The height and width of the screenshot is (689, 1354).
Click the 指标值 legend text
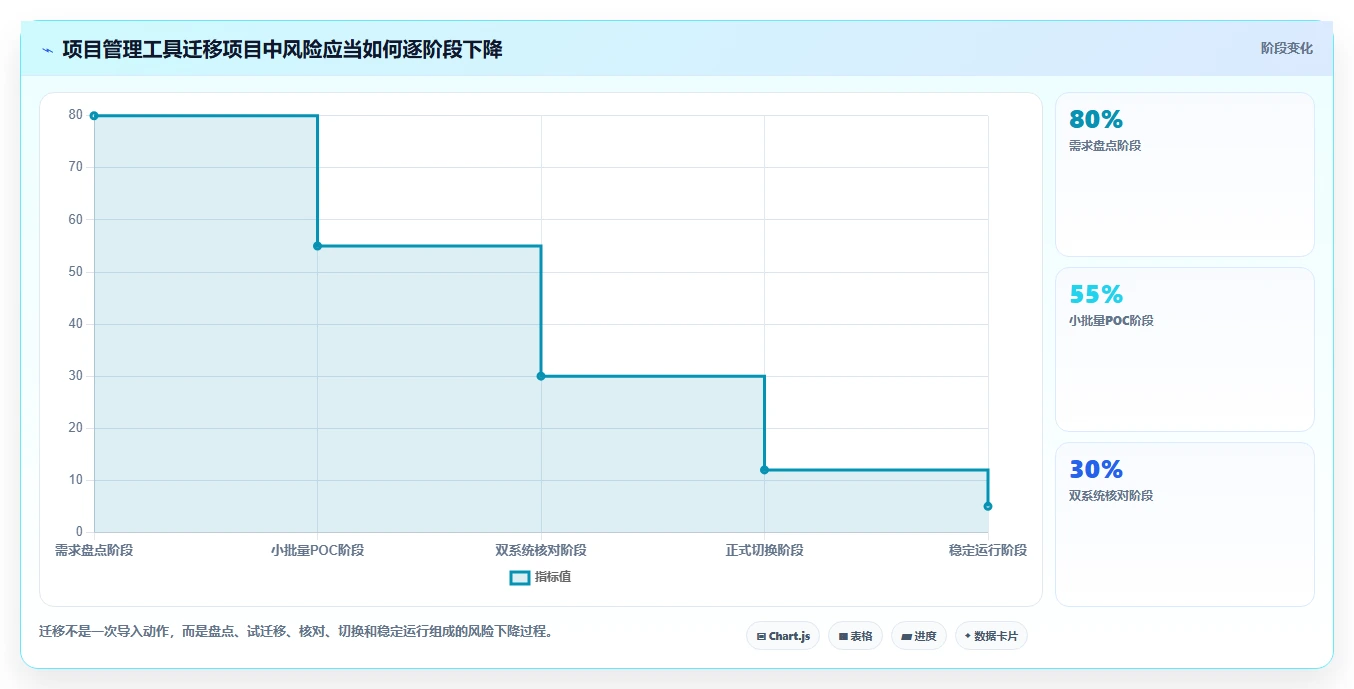553,577
